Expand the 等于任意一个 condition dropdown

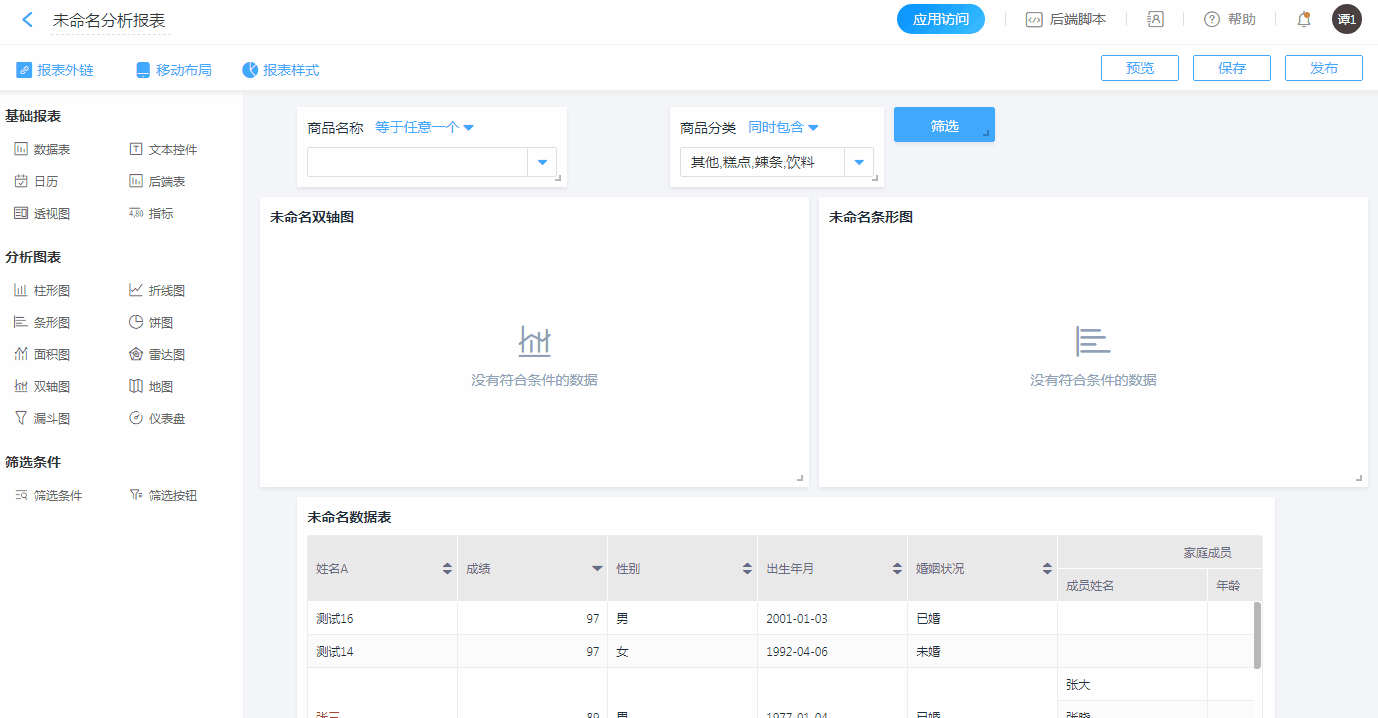click(424, 128)
